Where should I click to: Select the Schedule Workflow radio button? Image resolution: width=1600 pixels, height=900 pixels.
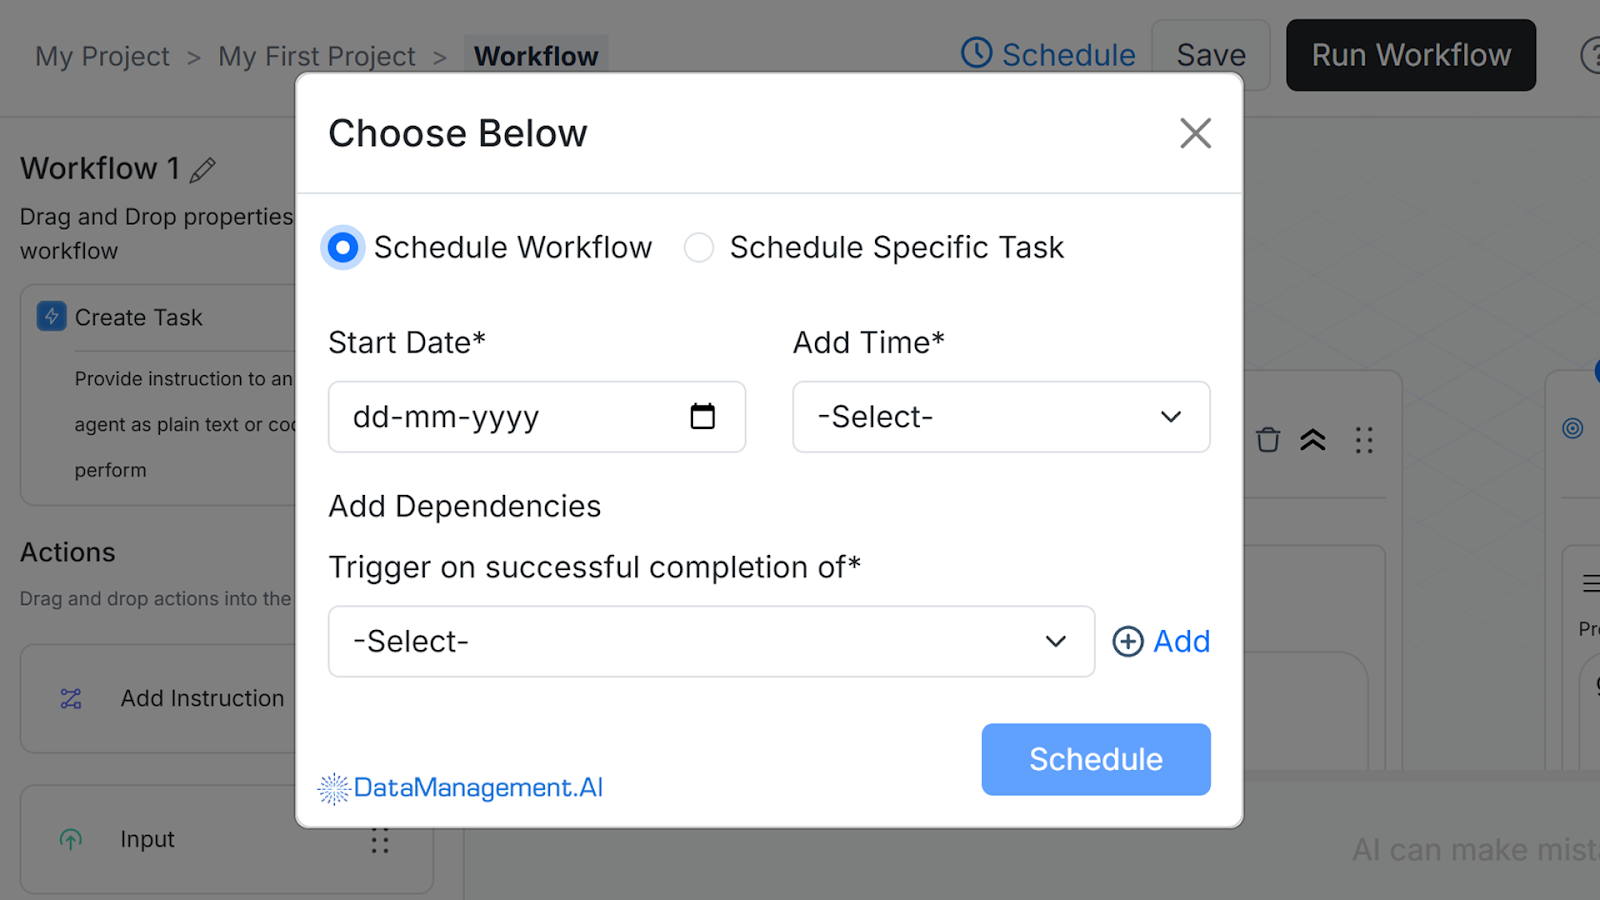pyautogui.click(x=342, y=247)
